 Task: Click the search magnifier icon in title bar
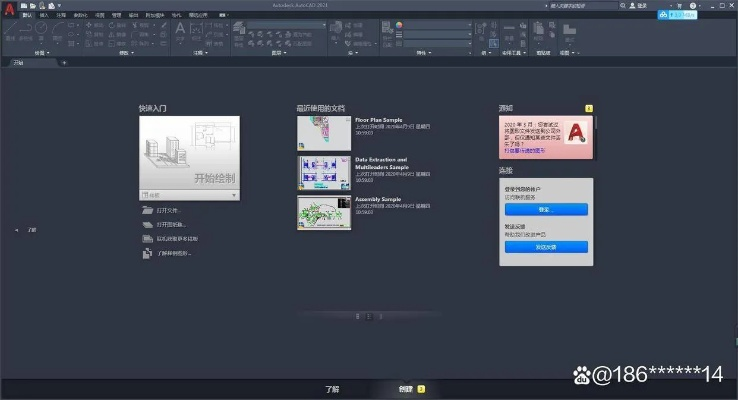(623, 6)
